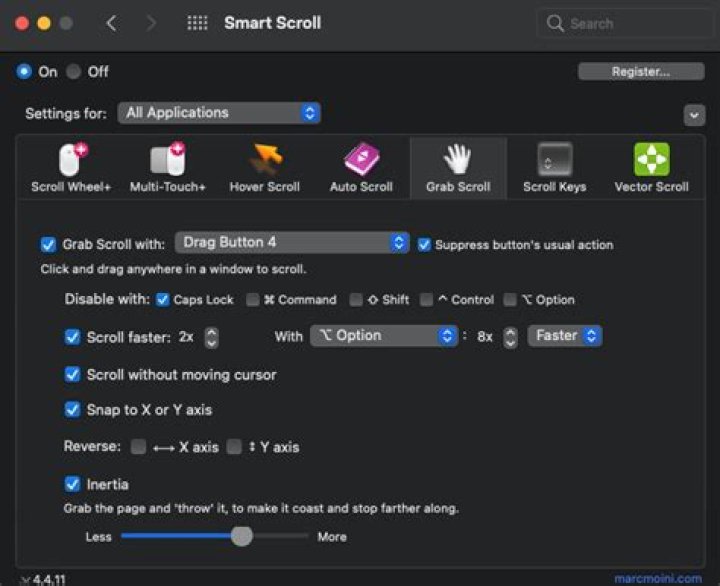Open the marcmoini.com link
This screenshot has height=586, width=720.
pyautogui.click(x=658, y=578)
